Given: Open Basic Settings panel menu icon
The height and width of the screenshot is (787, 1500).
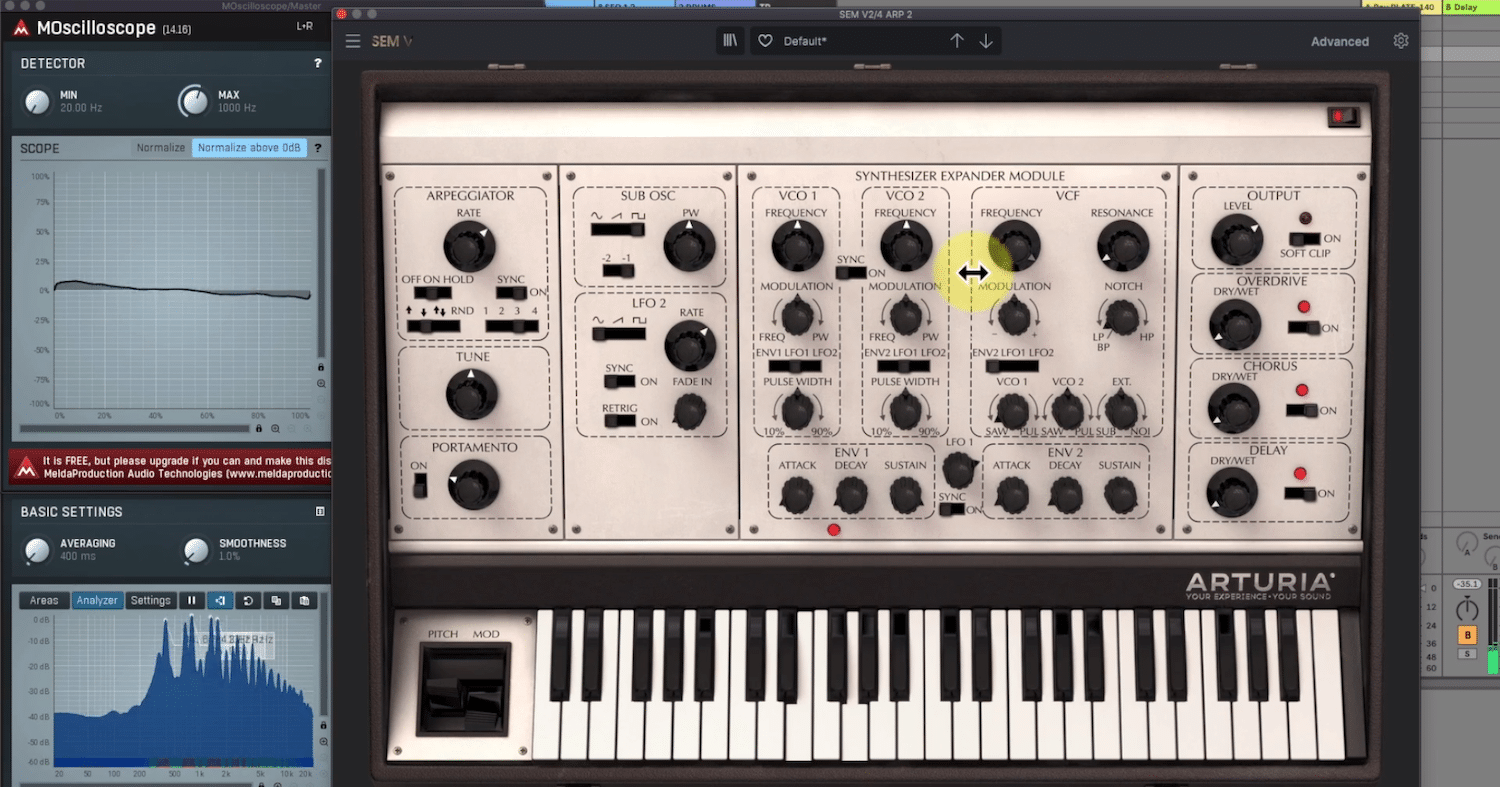Looking at the screenshot, I should [320, 511].
